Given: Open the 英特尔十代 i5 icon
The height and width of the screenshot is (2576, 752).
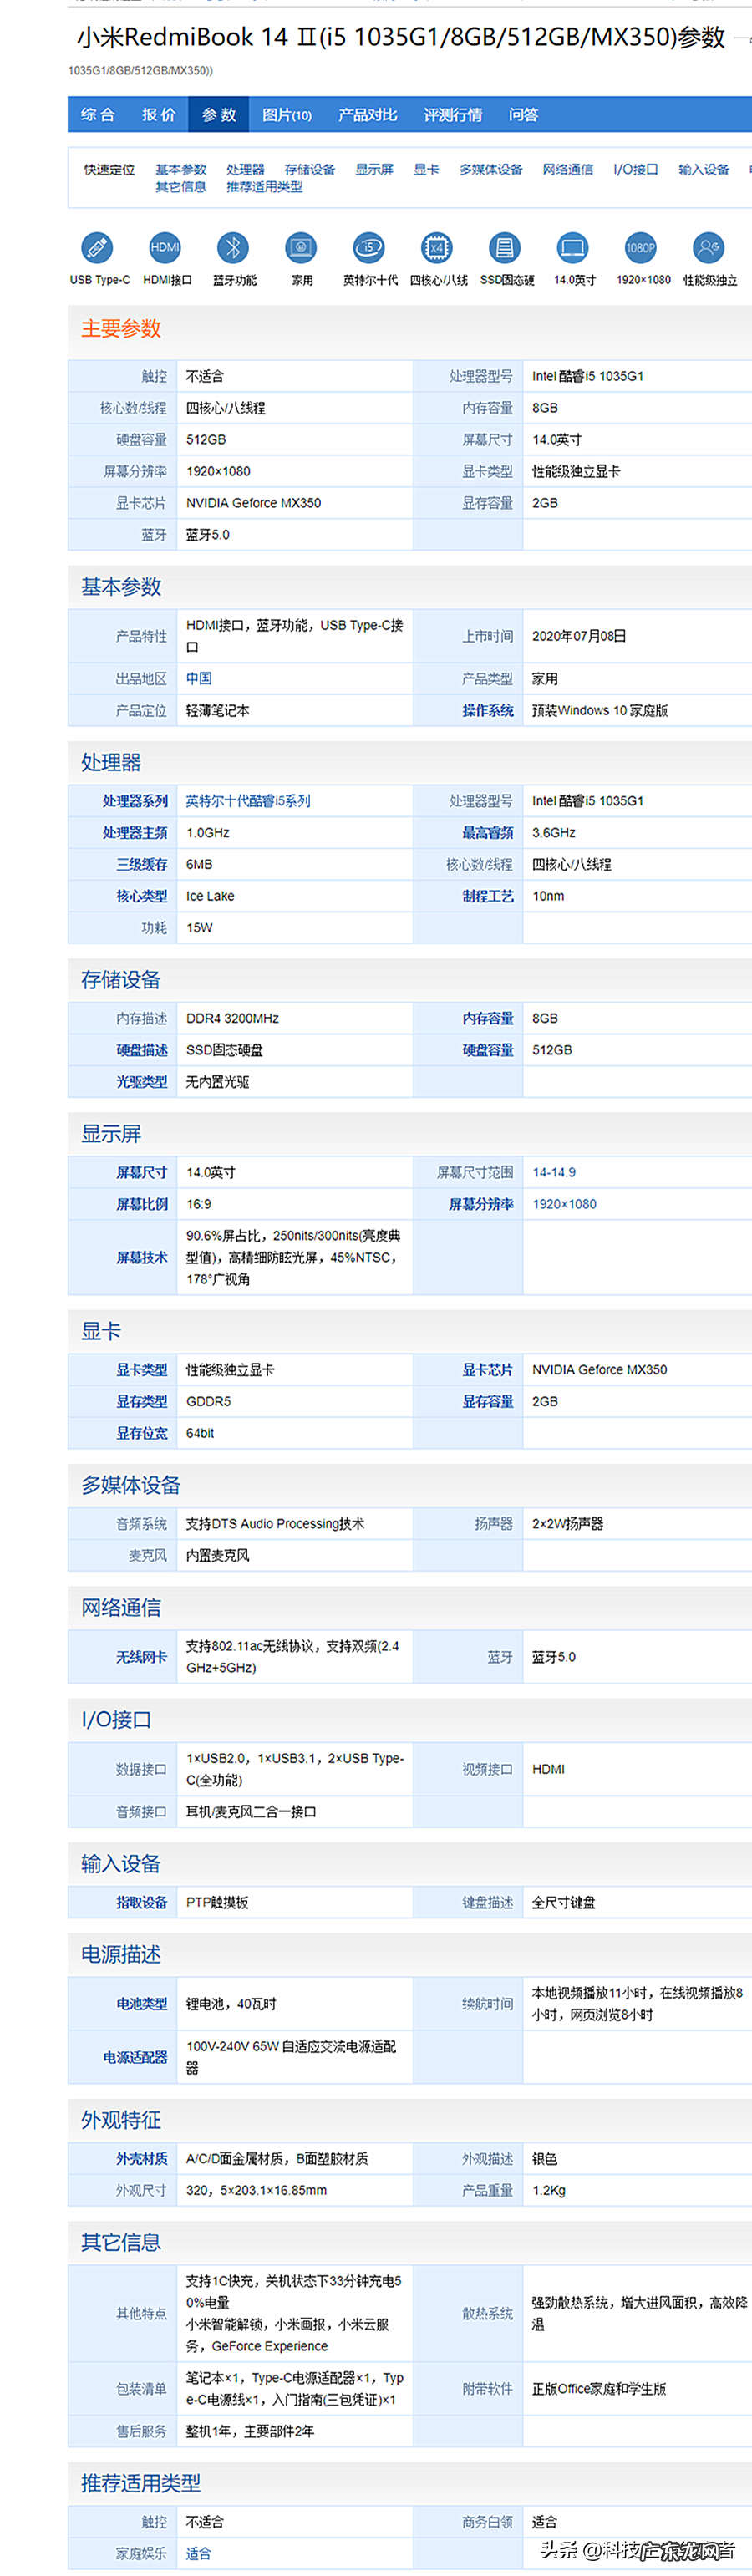Looking at the screenshot, I should coord(369,247).
